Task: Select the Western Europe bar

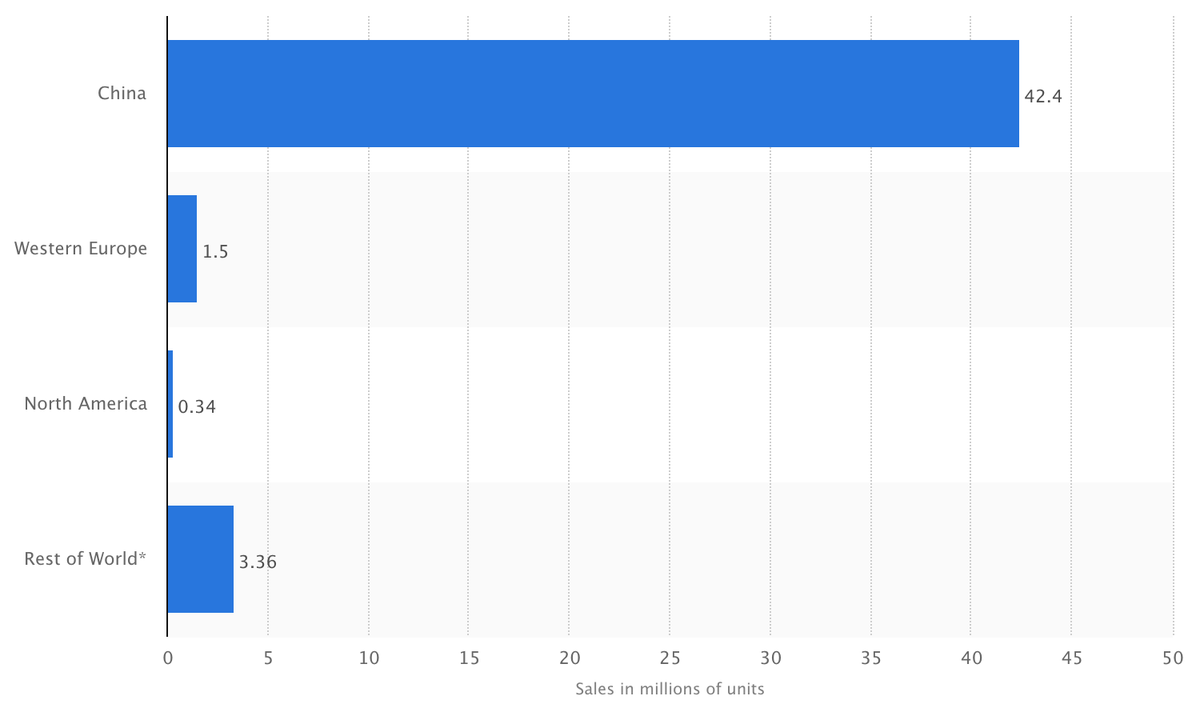Action: point(182,248)
